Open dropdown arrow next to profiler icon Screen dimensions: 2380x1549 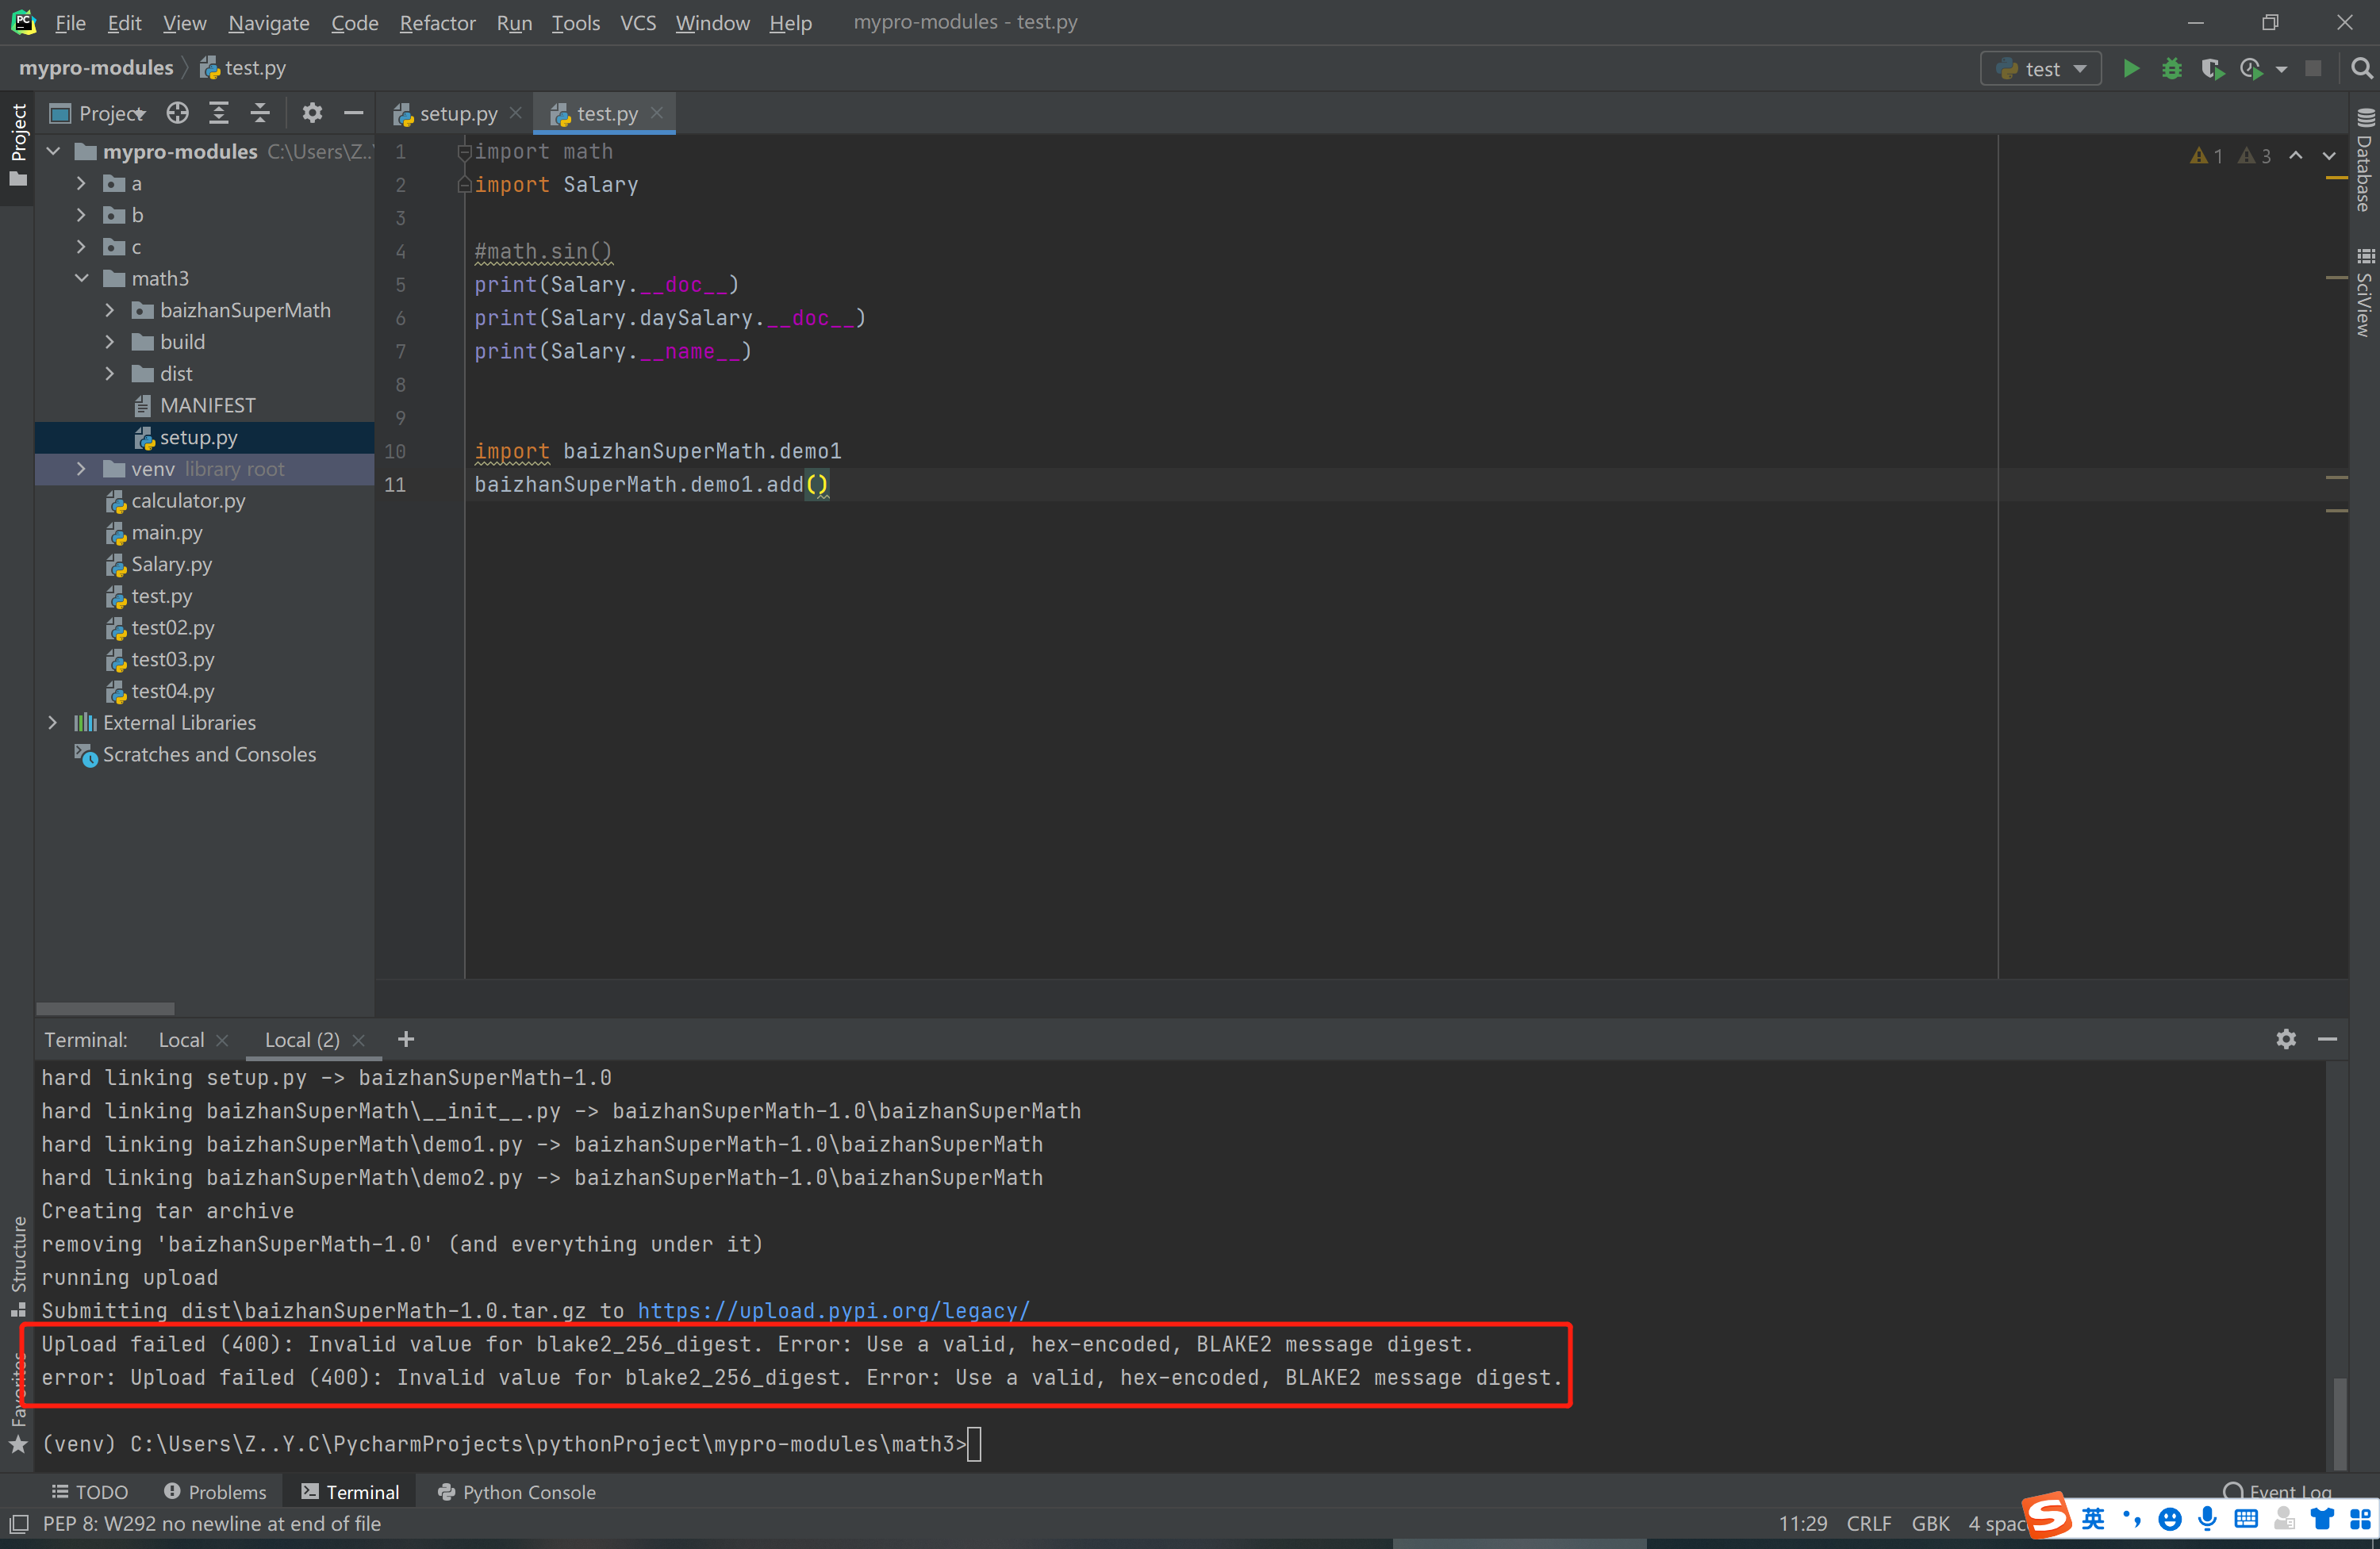tap(2281, 69)
